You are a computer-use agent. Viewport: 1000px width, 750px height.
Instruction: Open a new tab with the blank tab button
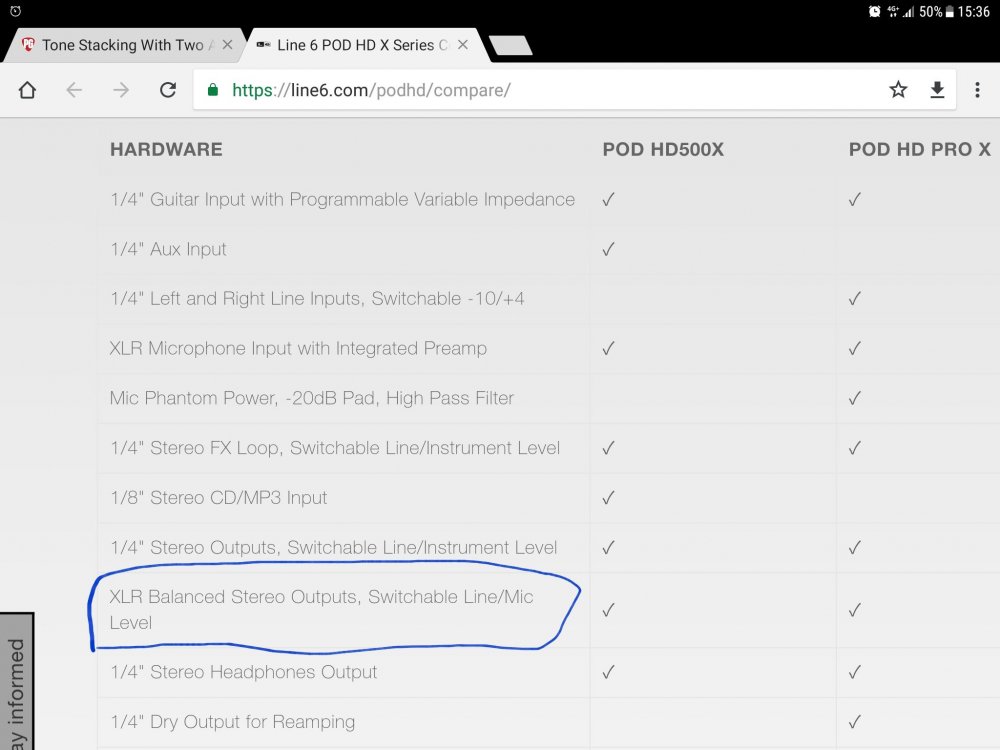[x=510, y=46]
